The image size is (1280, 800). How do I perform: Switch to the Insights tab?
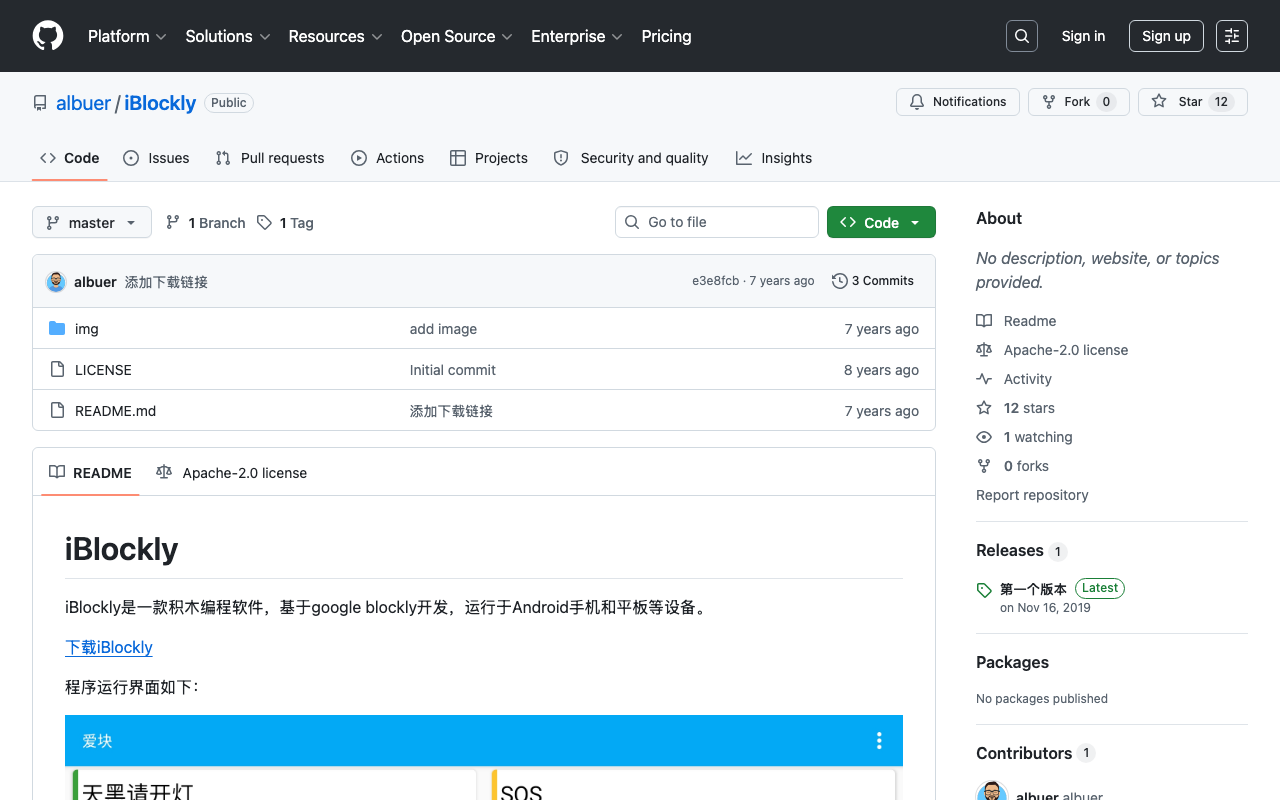774,158
